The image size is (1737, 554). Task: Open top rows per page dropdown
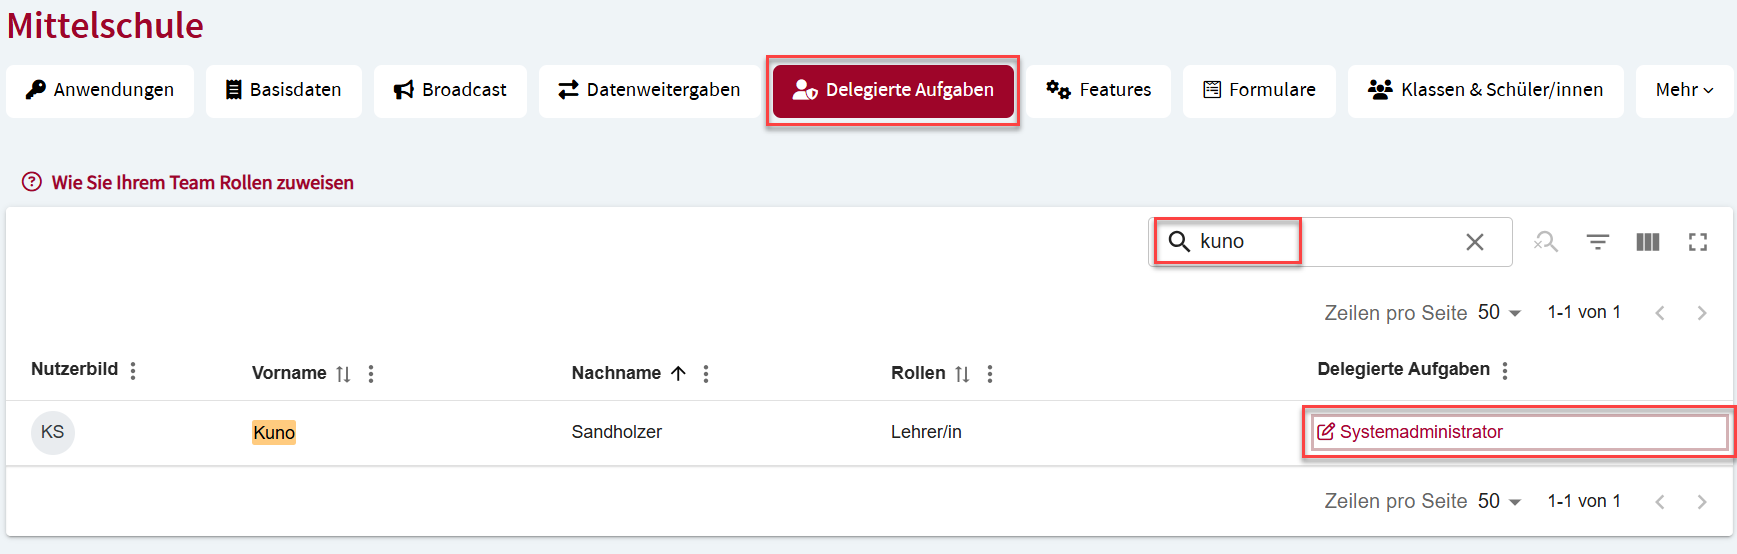tap(1499, 313)
